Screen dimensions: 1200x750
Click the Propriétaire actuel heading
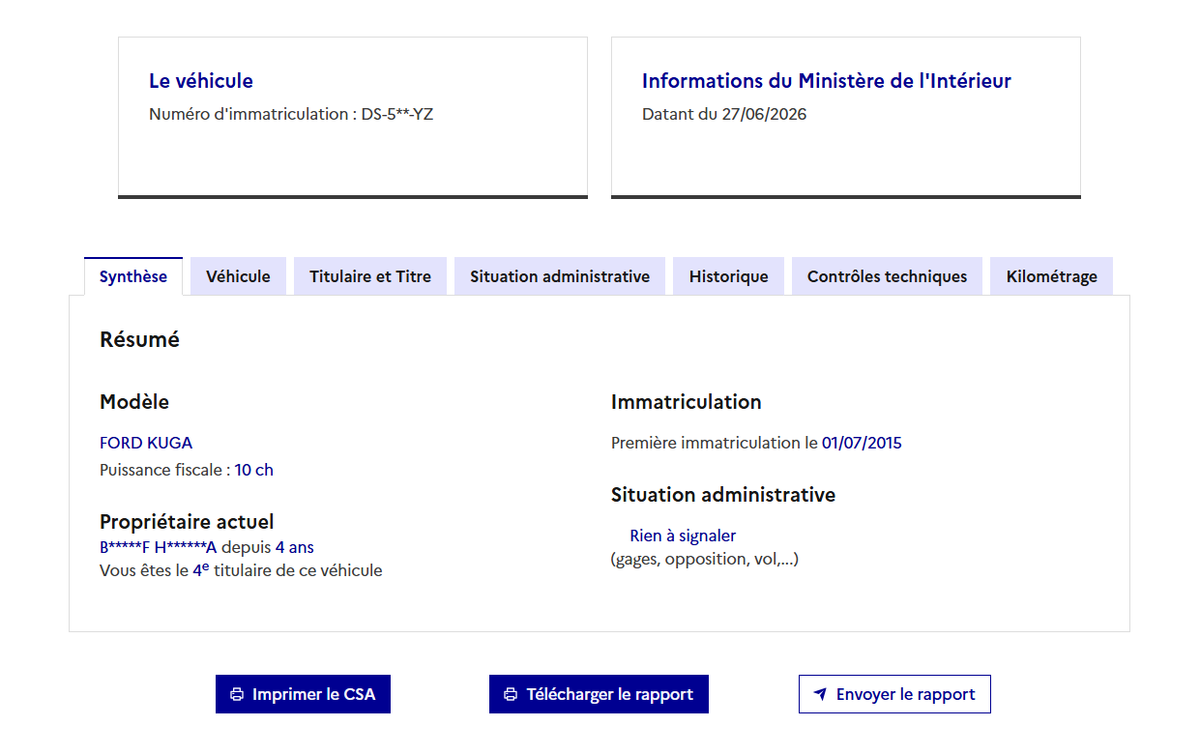click(187, 521)
